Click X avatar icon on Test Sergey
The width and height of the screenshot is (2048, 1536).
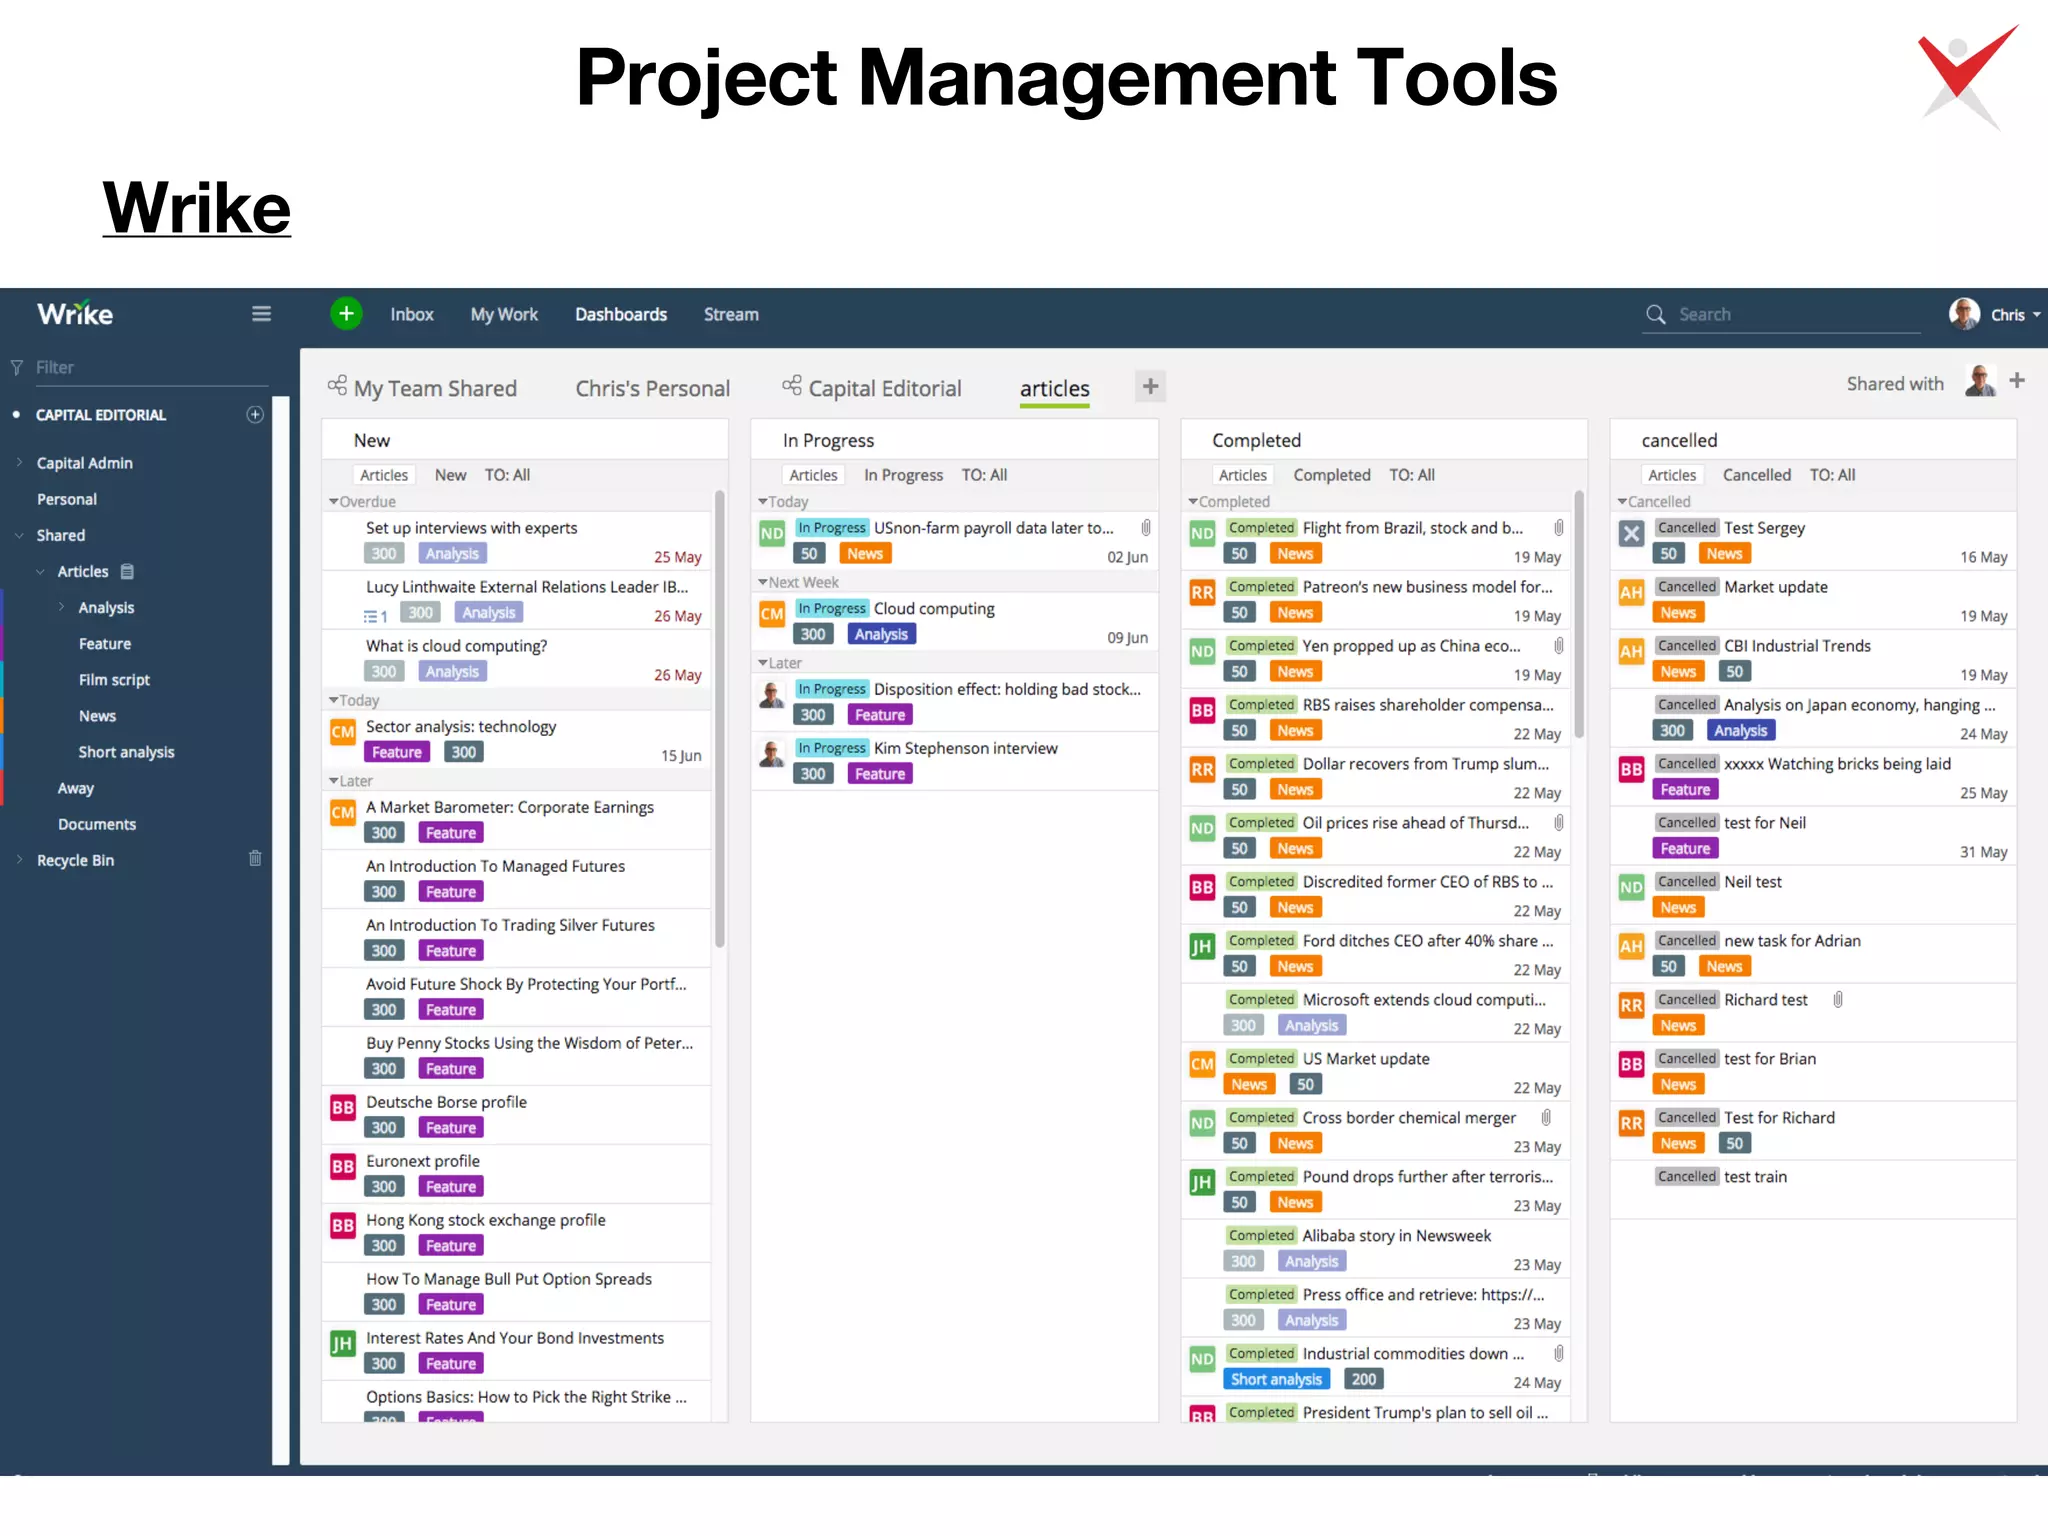(1631, 533)
